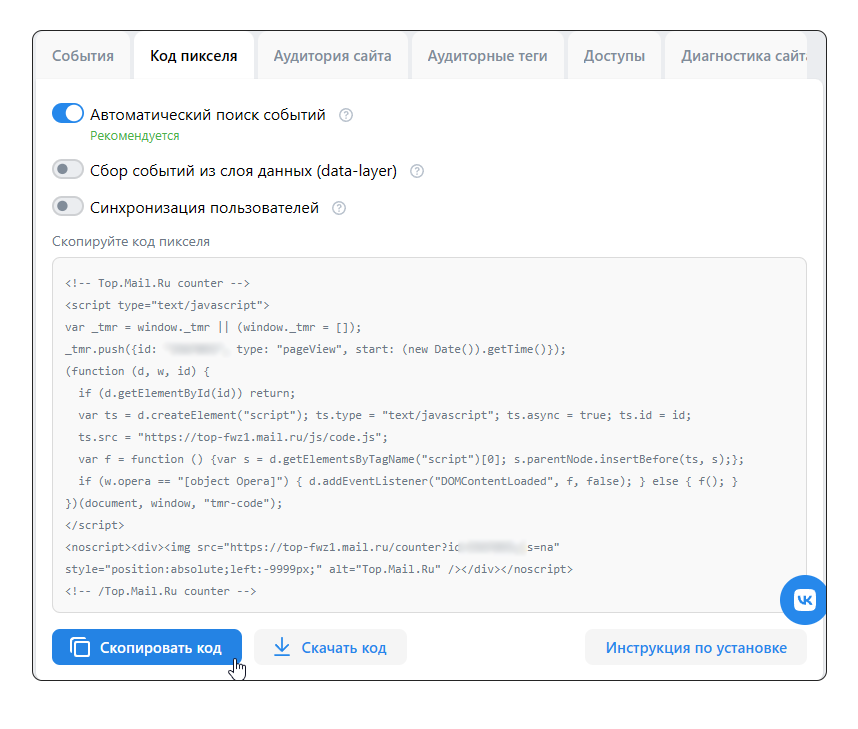Enable Сбор событий из слоя данных toggle

(x=68, y=170)
